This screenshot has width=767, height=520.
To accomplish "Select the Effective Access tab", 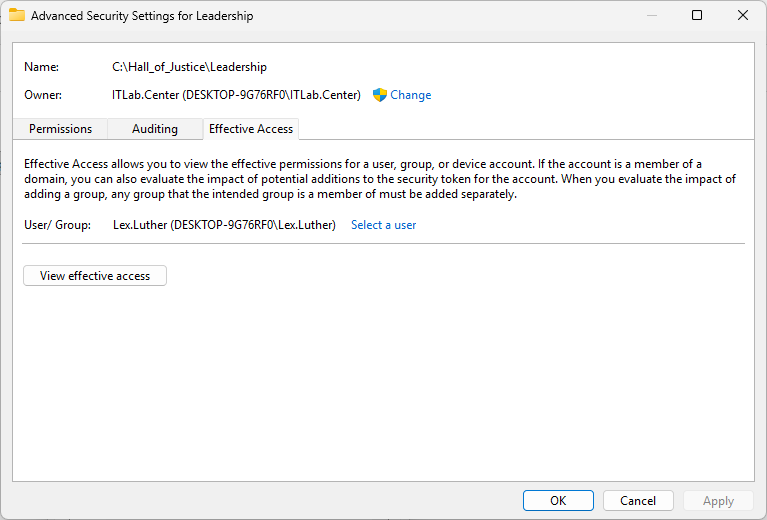I will 251,129.
